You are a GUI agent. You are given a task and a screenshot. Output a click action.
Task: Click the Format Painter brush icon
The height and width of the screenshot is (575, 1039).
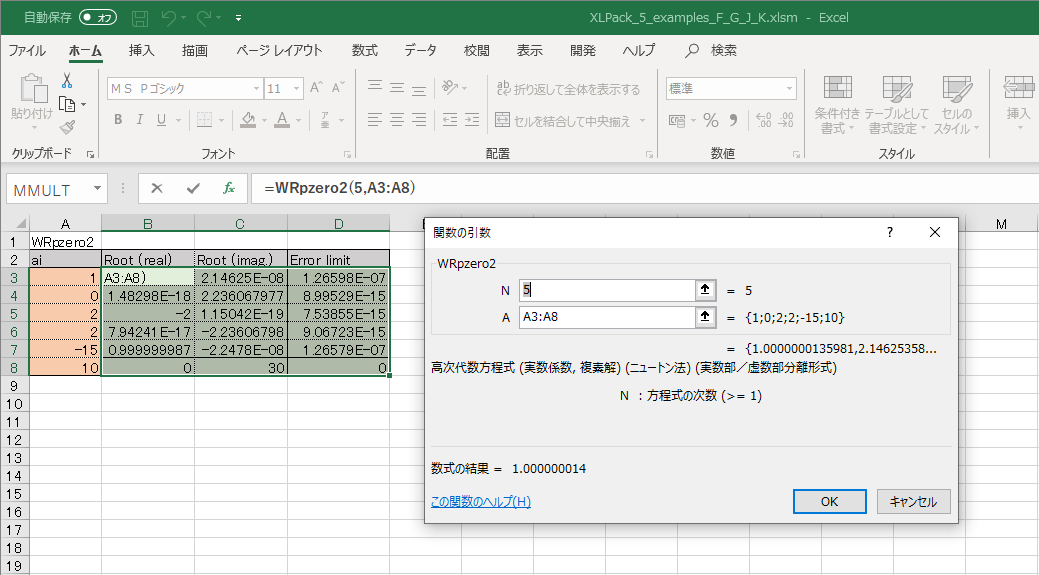tap(67, 127)
